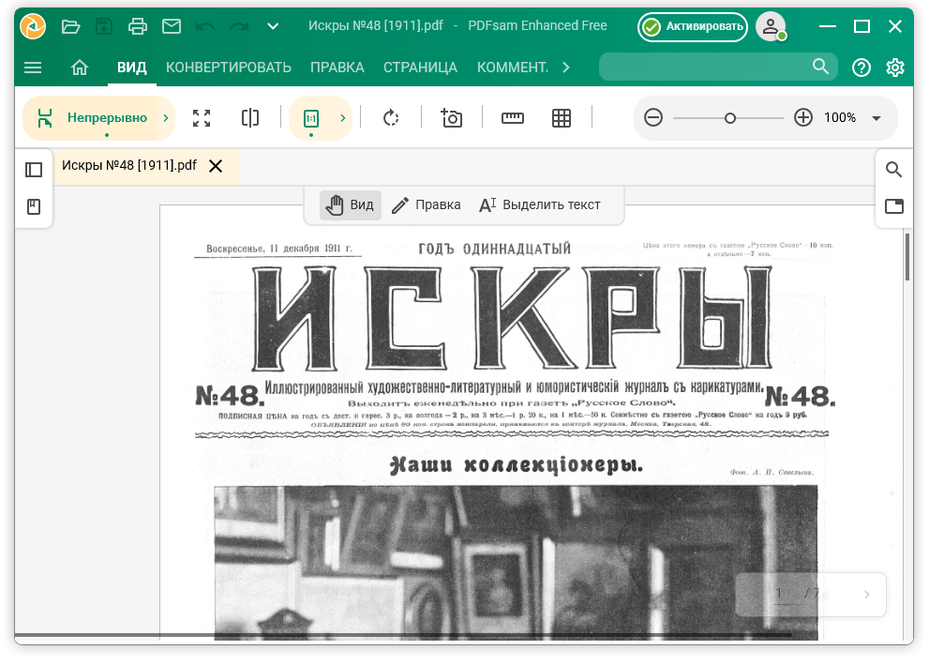Expand the Непрерывно mode options arrow

point(166,118)
